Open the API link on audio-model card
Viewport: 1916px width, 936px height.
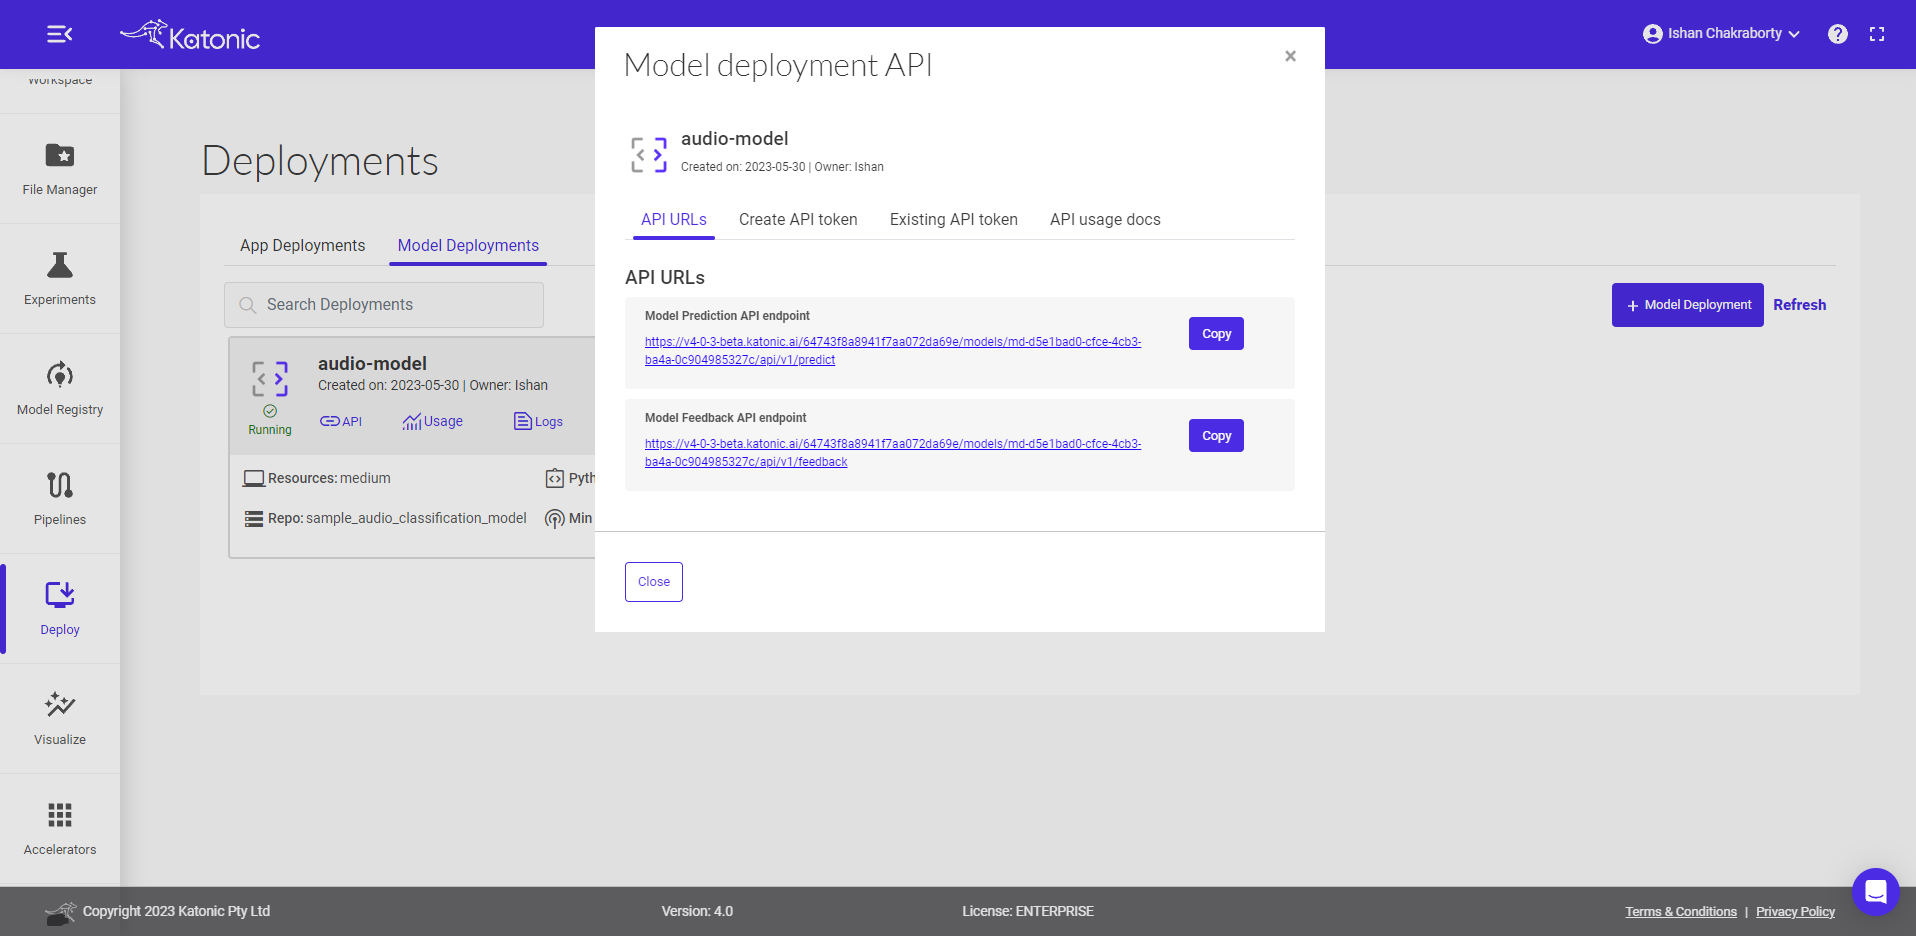pos(341,422)
